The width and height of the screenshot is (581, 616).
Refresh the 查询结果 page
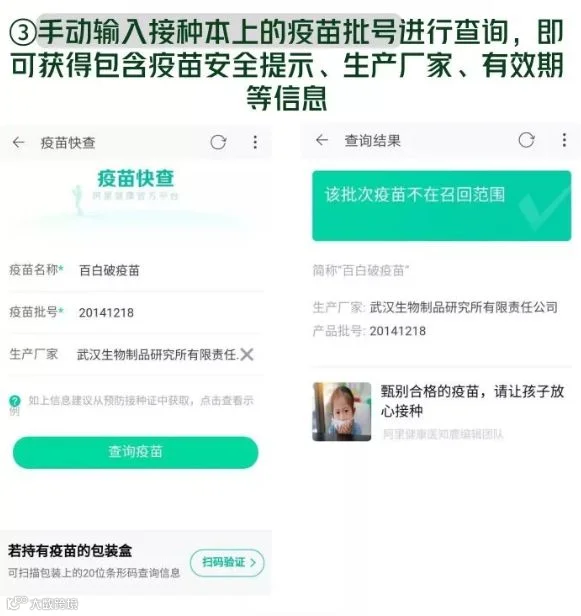pyautogui.click(x=526, y=140)
